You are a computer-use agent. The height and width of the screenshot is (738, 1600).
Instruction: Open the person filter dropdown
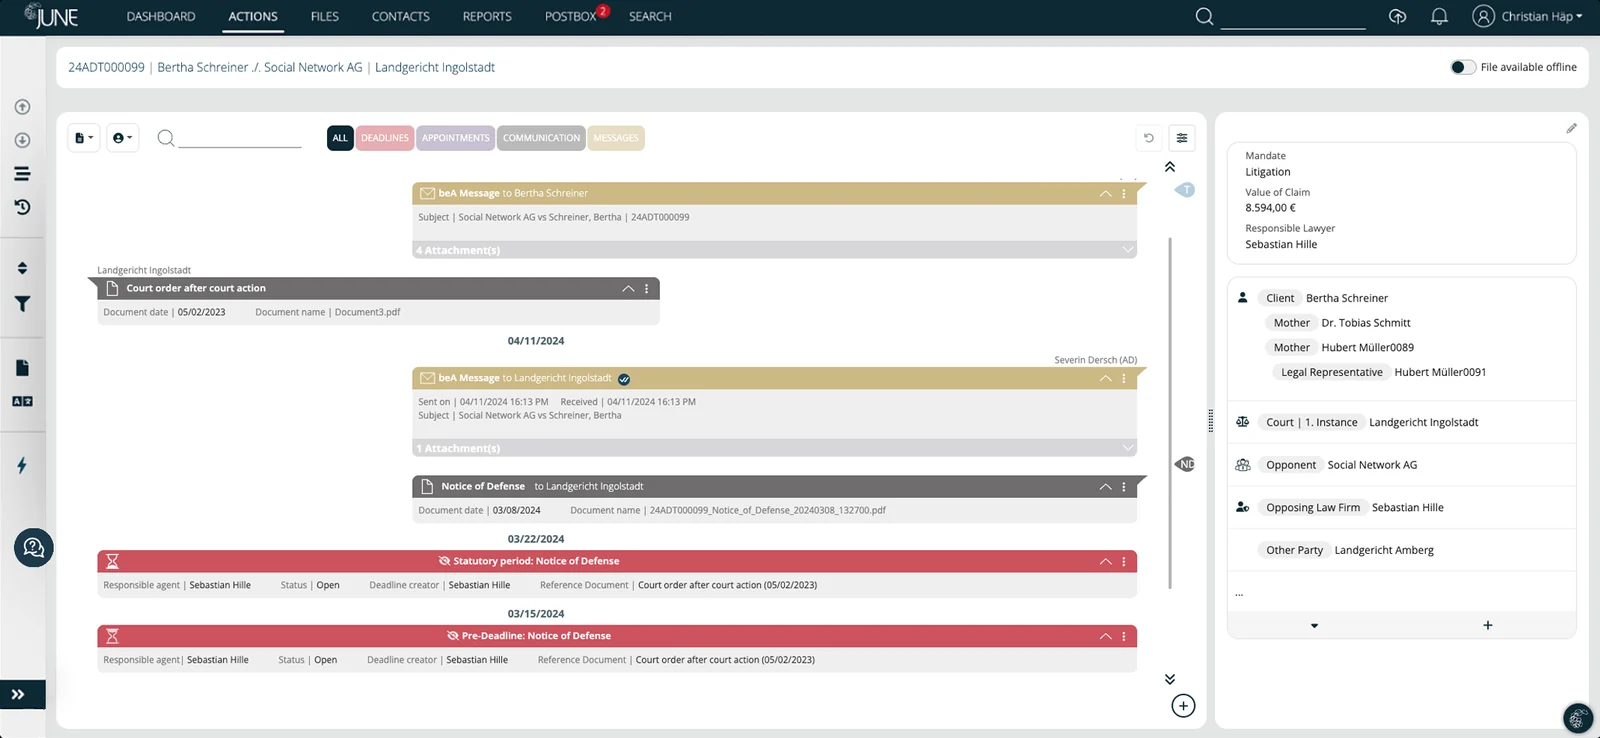122,138
